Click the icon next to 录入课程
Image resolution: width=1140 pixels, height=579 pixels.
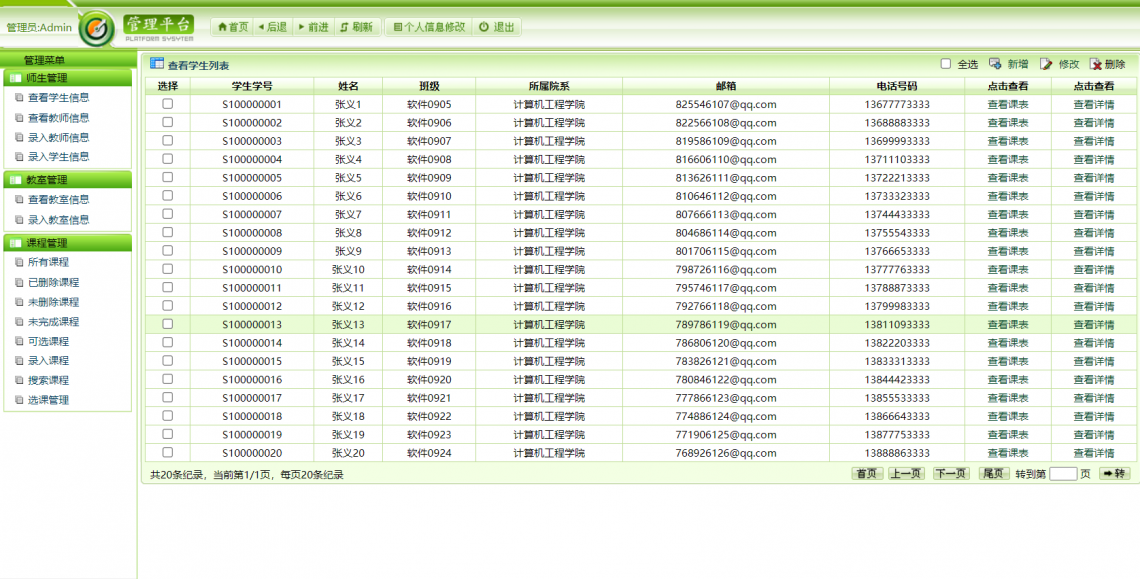click(x=19, y=361)
